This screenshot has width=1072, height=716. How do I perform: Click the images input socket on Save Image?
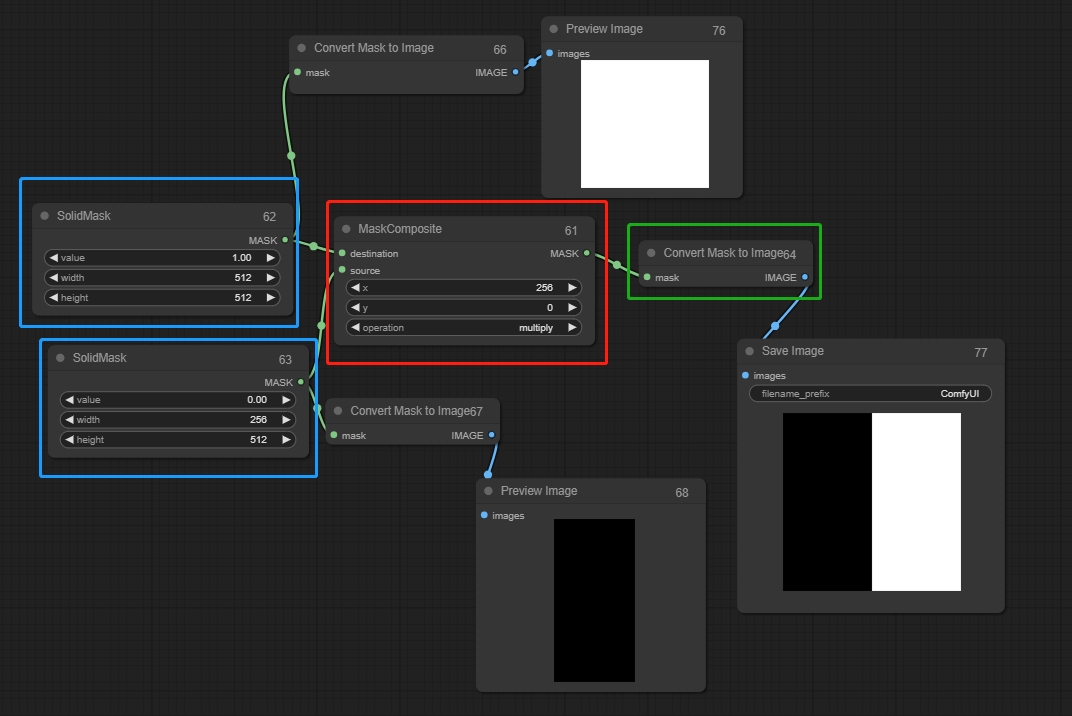[x=745, y=376]
